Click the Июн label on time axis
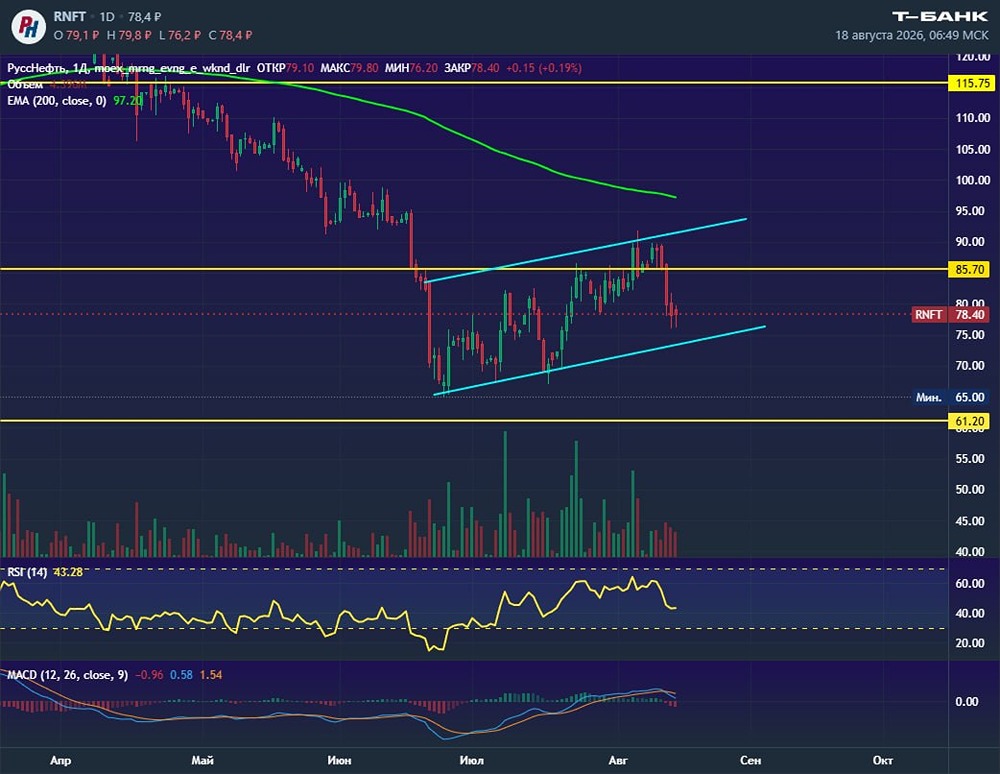Viewport: 1000px width, 774px height. point(339,760)
